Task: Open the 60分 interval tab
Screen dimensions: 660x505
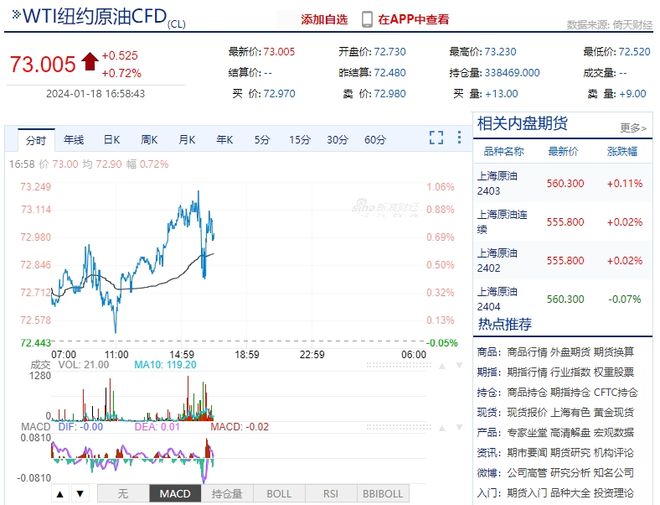Action: coord(375,140)
